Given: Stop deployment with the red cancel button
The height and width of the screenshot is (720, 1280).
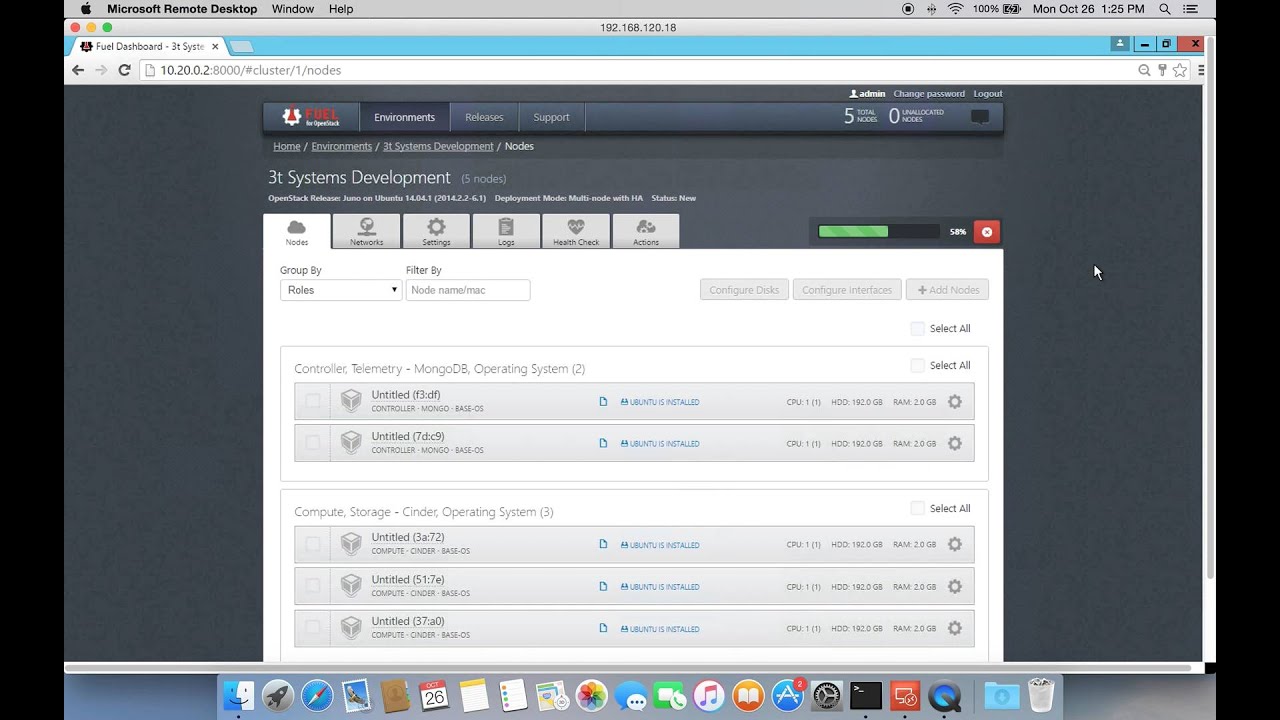Looking at the screenshot, I should click(x=987, y=232).
